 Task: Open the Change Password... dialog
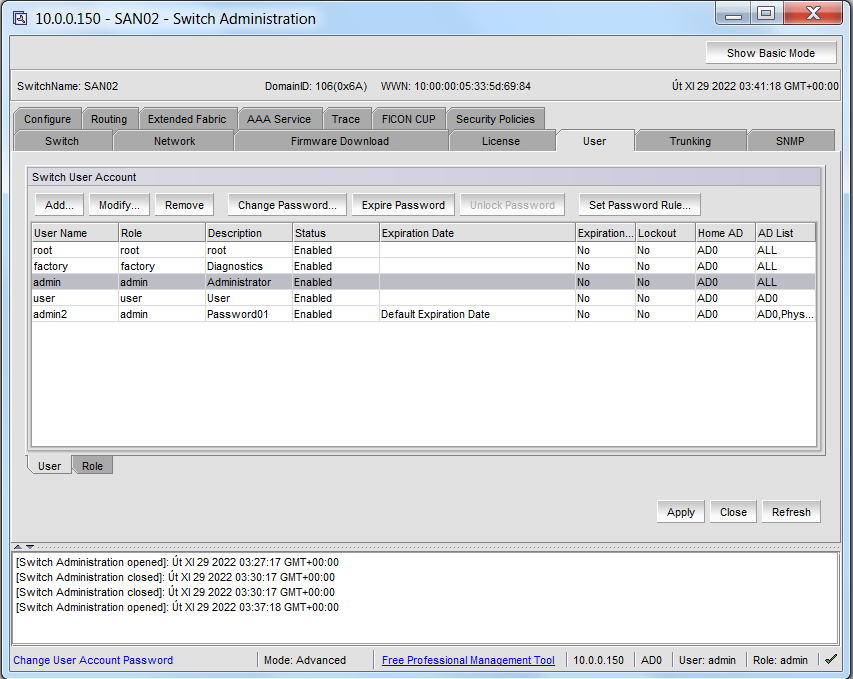[287, 205]
